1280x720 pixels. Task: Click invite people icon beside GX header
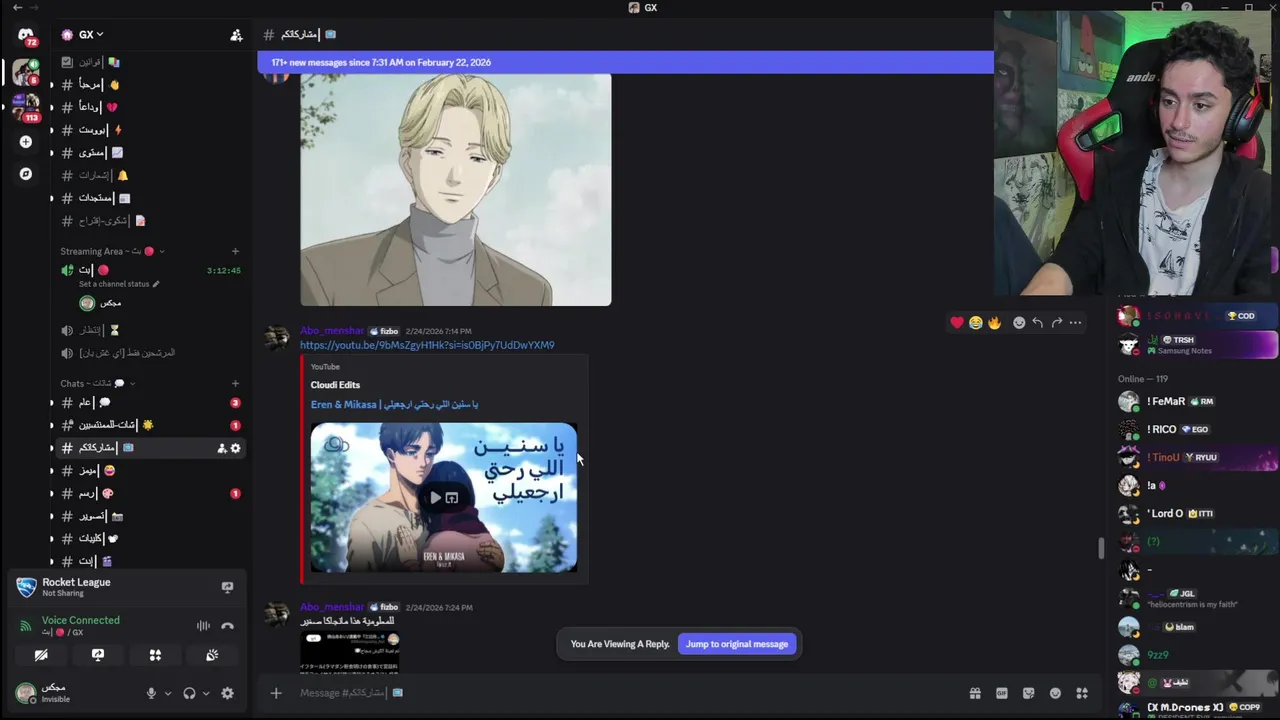click(x=236, y=35)
